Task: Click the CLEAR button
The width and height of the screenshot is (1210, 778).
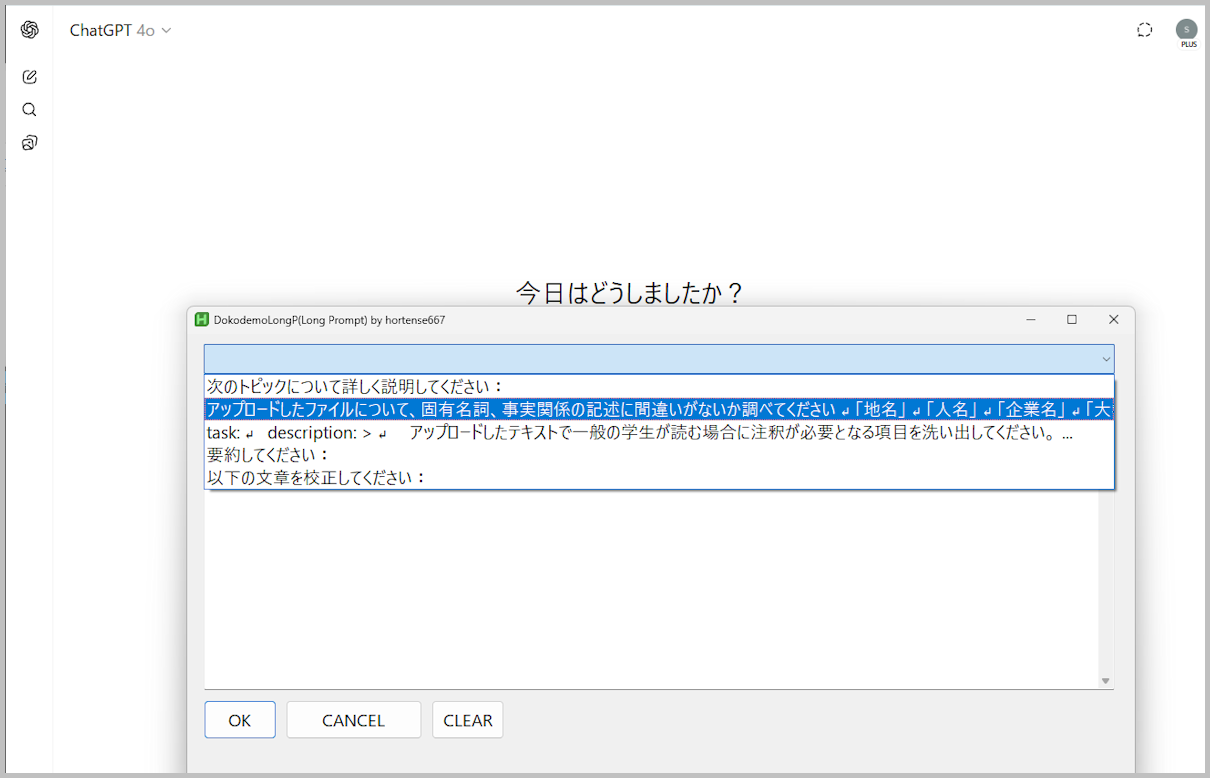Action: pos(467,720)
